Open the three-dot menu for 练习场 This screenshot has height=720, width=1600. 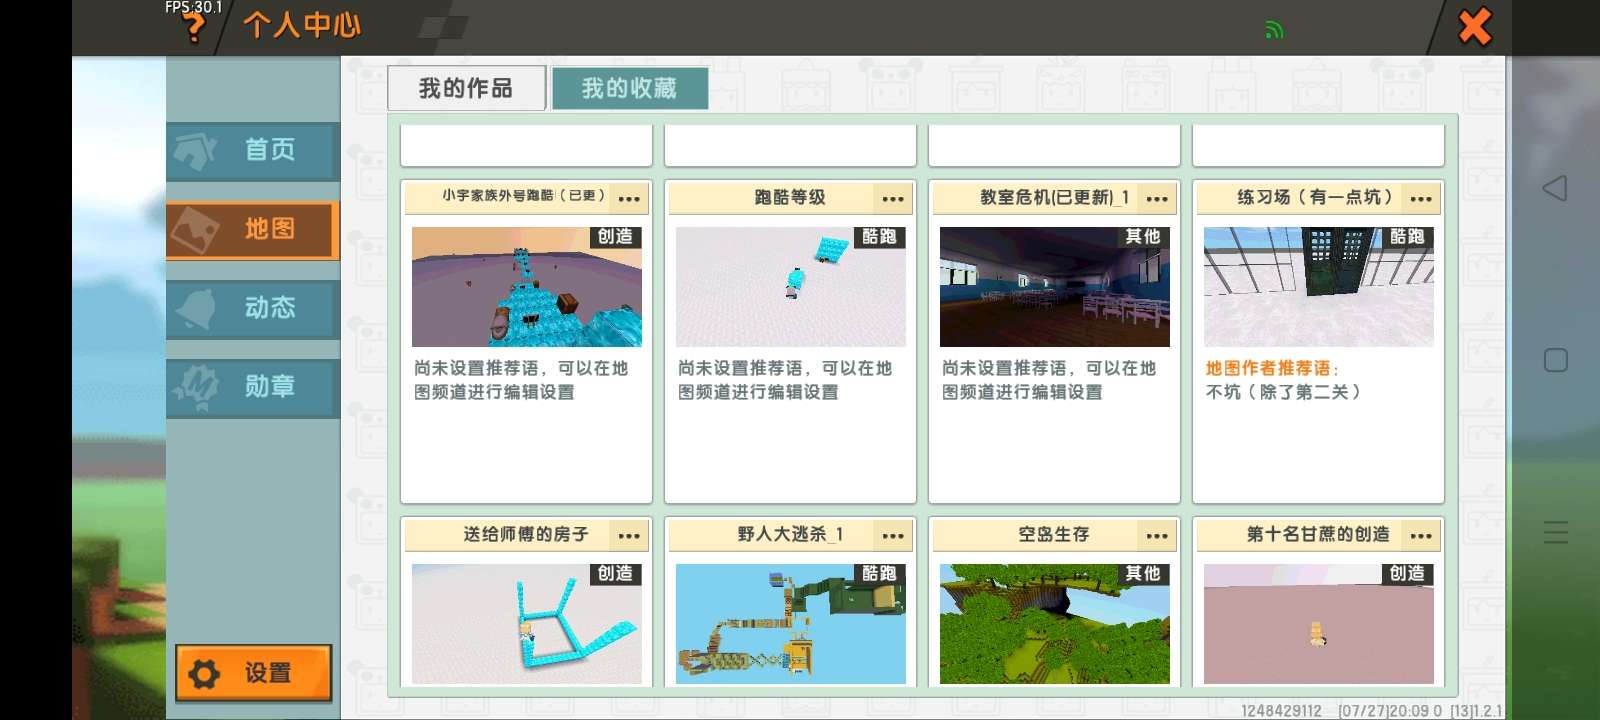click(1421, 199)
